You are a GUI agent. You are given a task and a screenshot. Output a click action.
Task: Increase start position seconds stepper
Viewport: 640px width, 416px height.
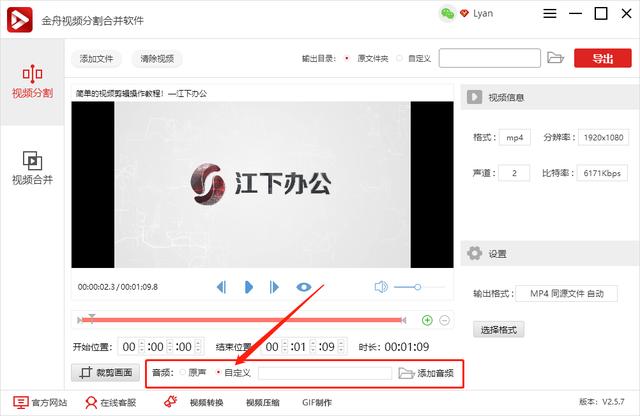pyautogui.click(x=198, y=344)
